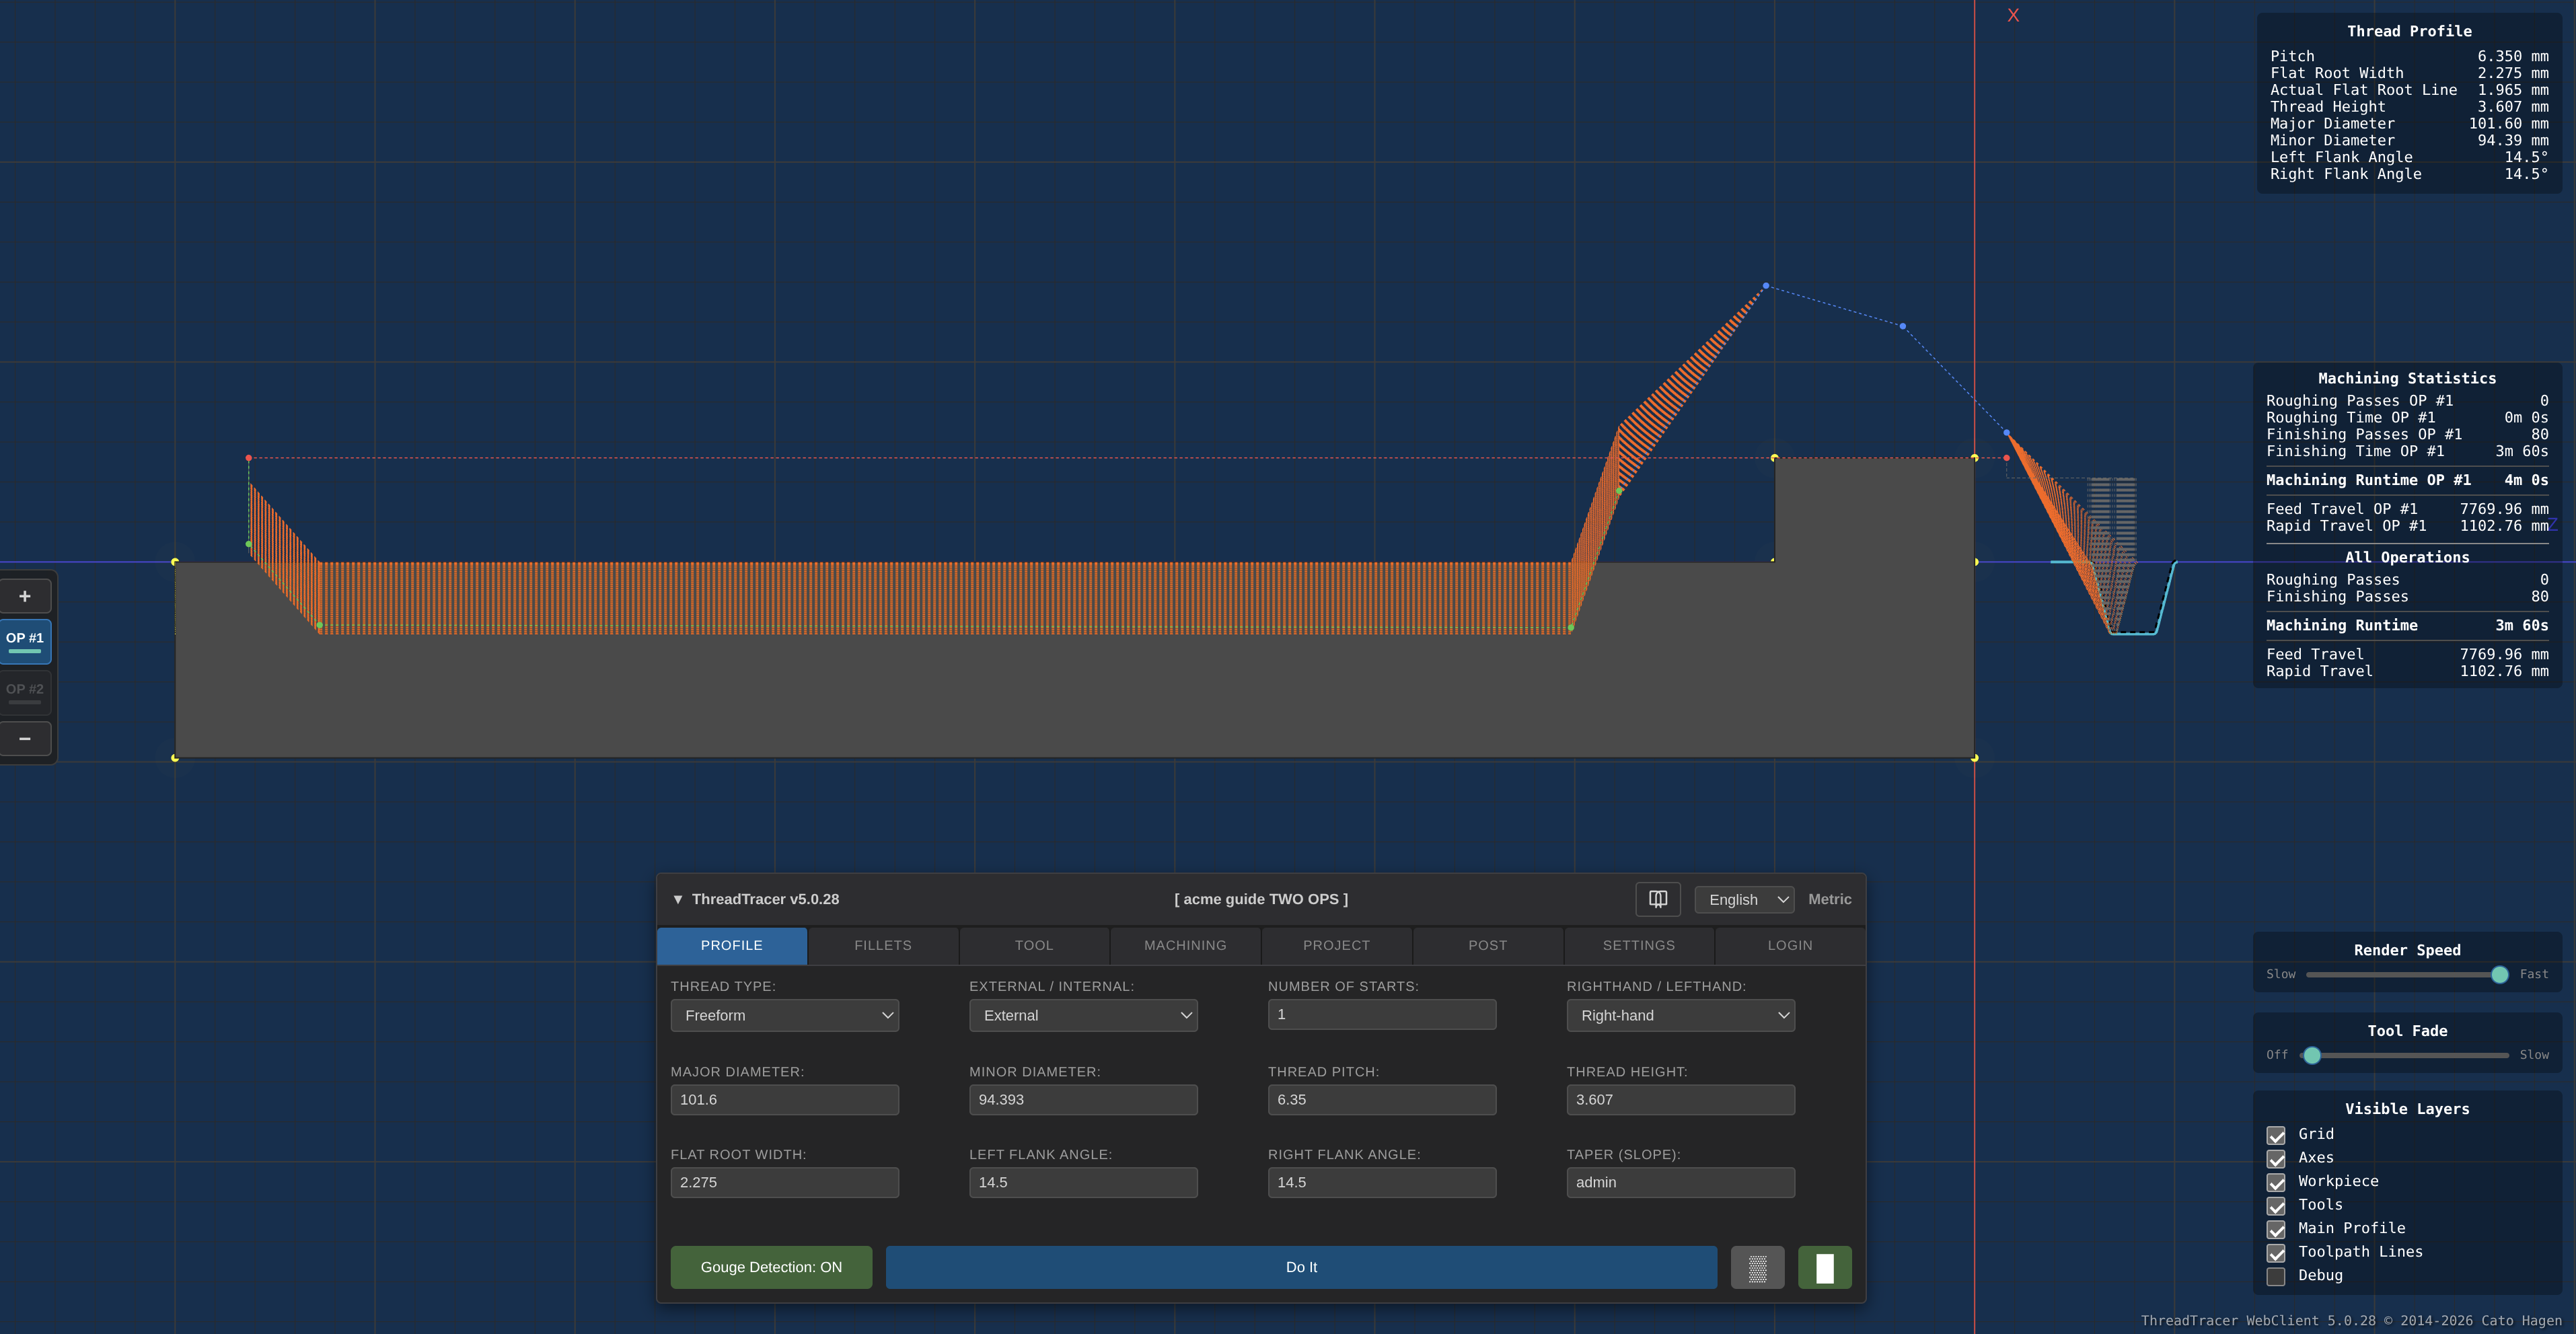Hide the Grid layer
Viewport: 2576px width, 1334px height.
(2277, 1135)
